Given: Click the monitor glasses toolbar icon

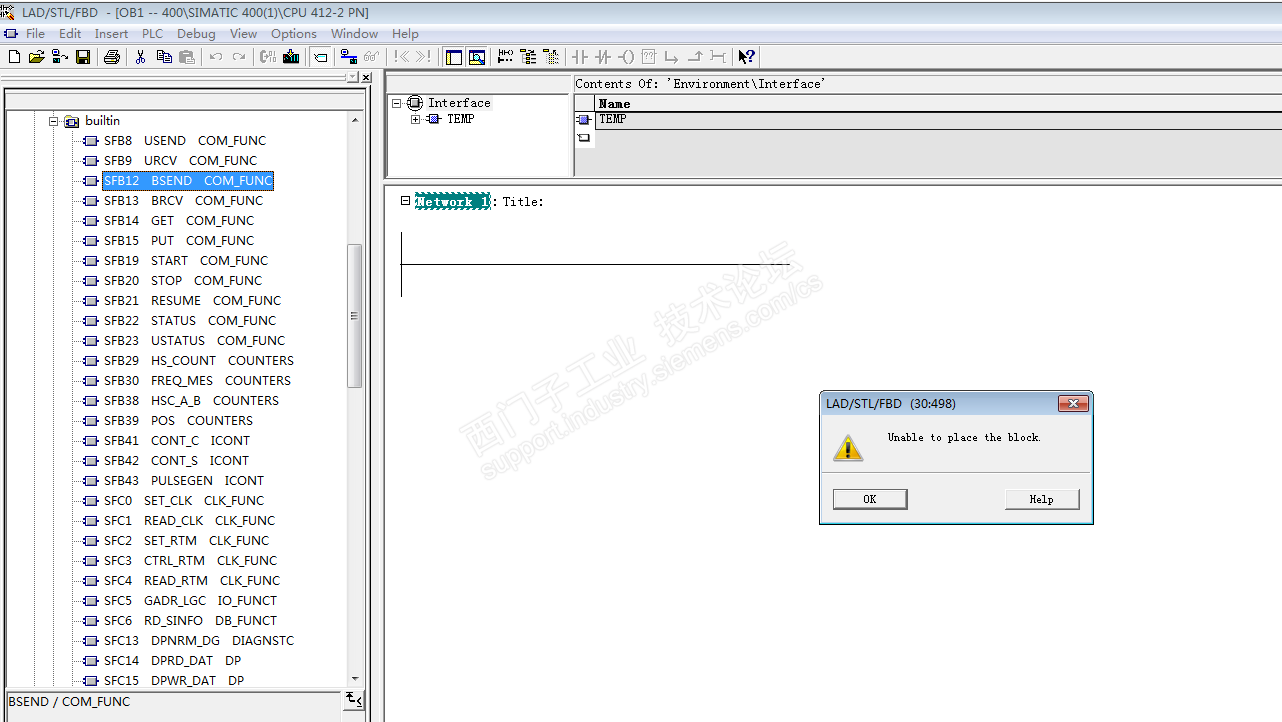Looking at the screenshot, I should click(x=371, y=57).
